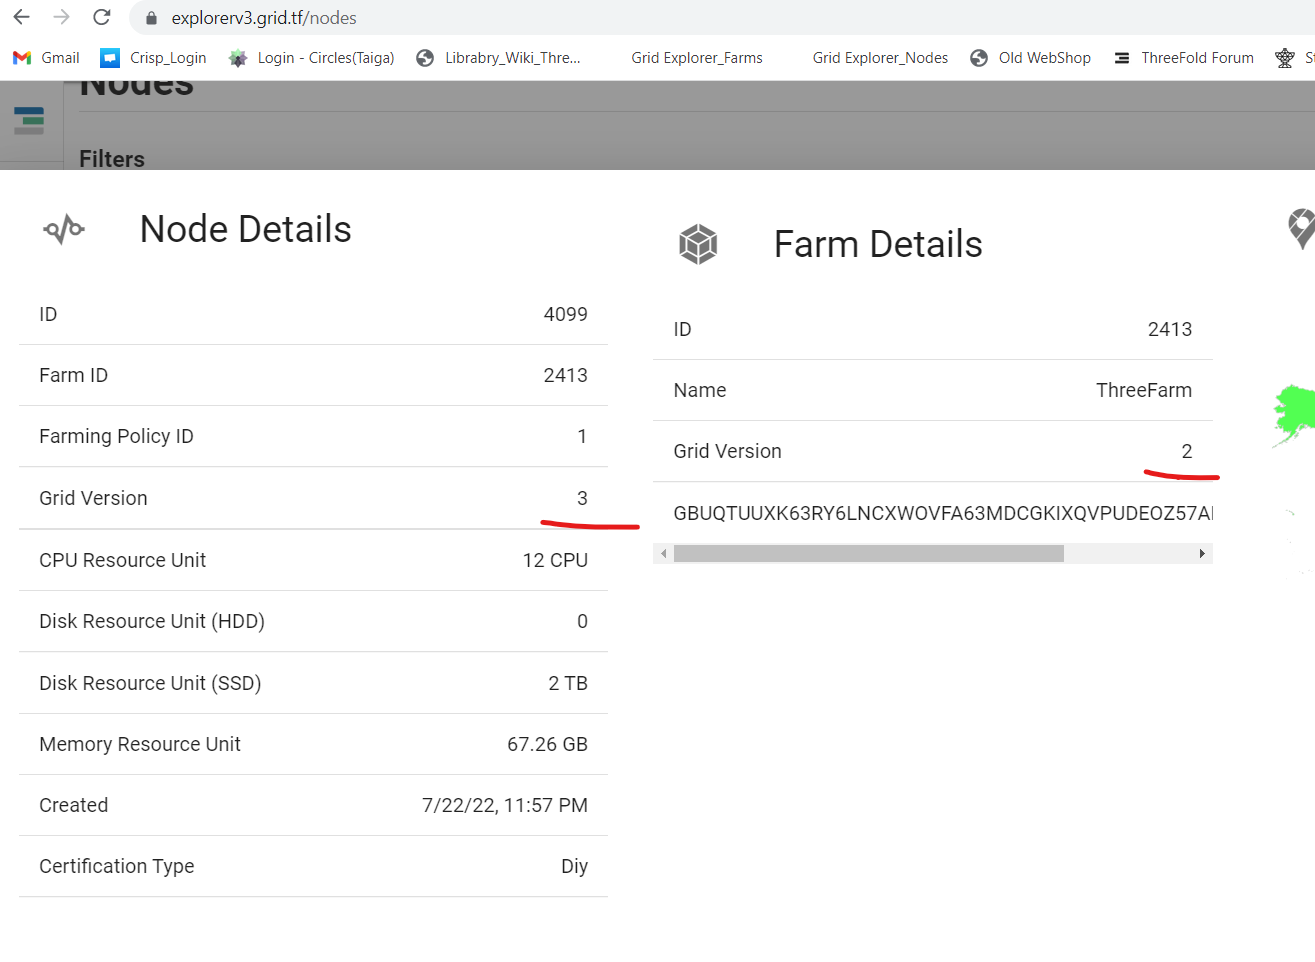1315x962 pixels.
Task: Click the Old WebShop globe icon
Action: click(978, 57)
